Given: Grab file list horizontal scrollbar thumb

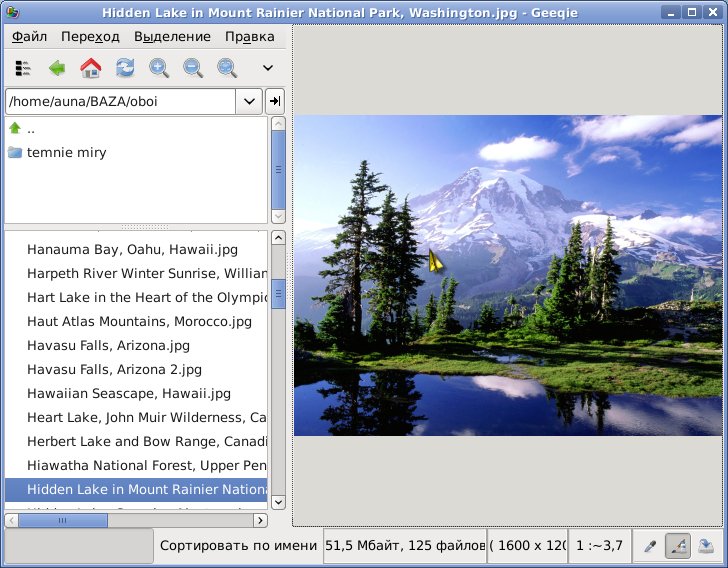Looking at the screenshot, I should [63, 520].
